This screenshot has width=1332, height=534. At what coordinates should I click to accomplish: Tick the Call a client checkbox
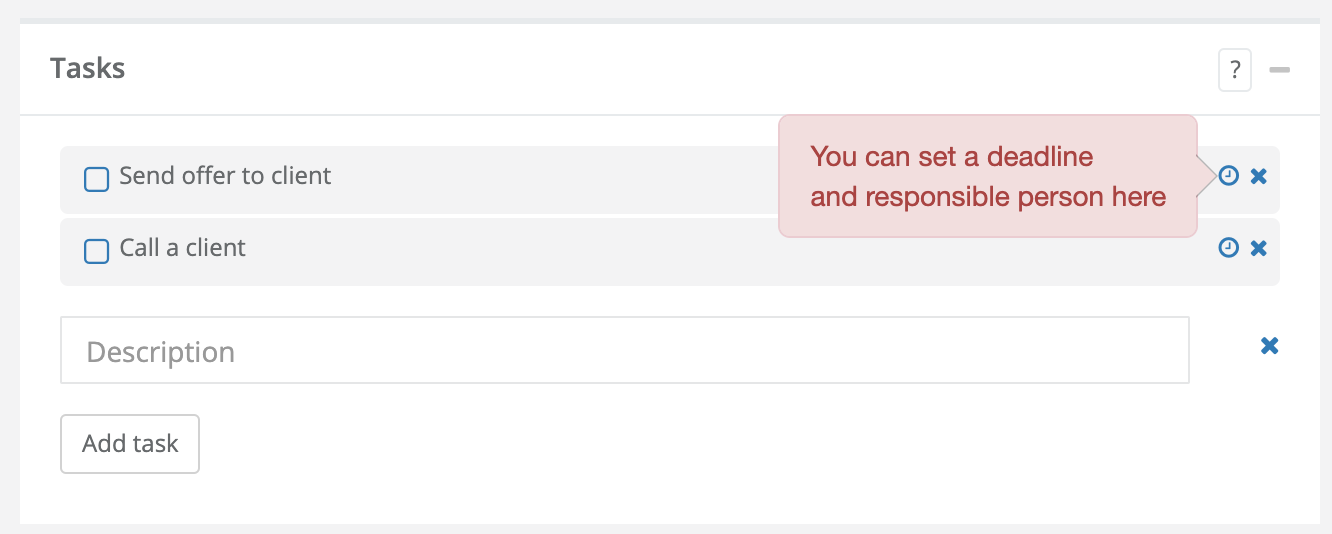96,251
